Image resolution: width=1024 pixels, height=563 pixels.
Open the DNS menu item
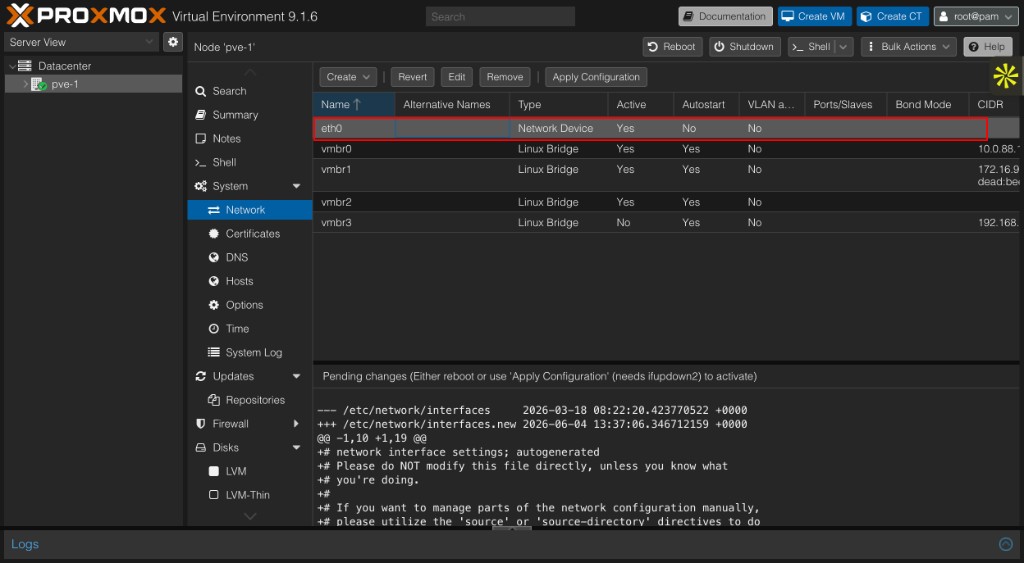point(249,257)
